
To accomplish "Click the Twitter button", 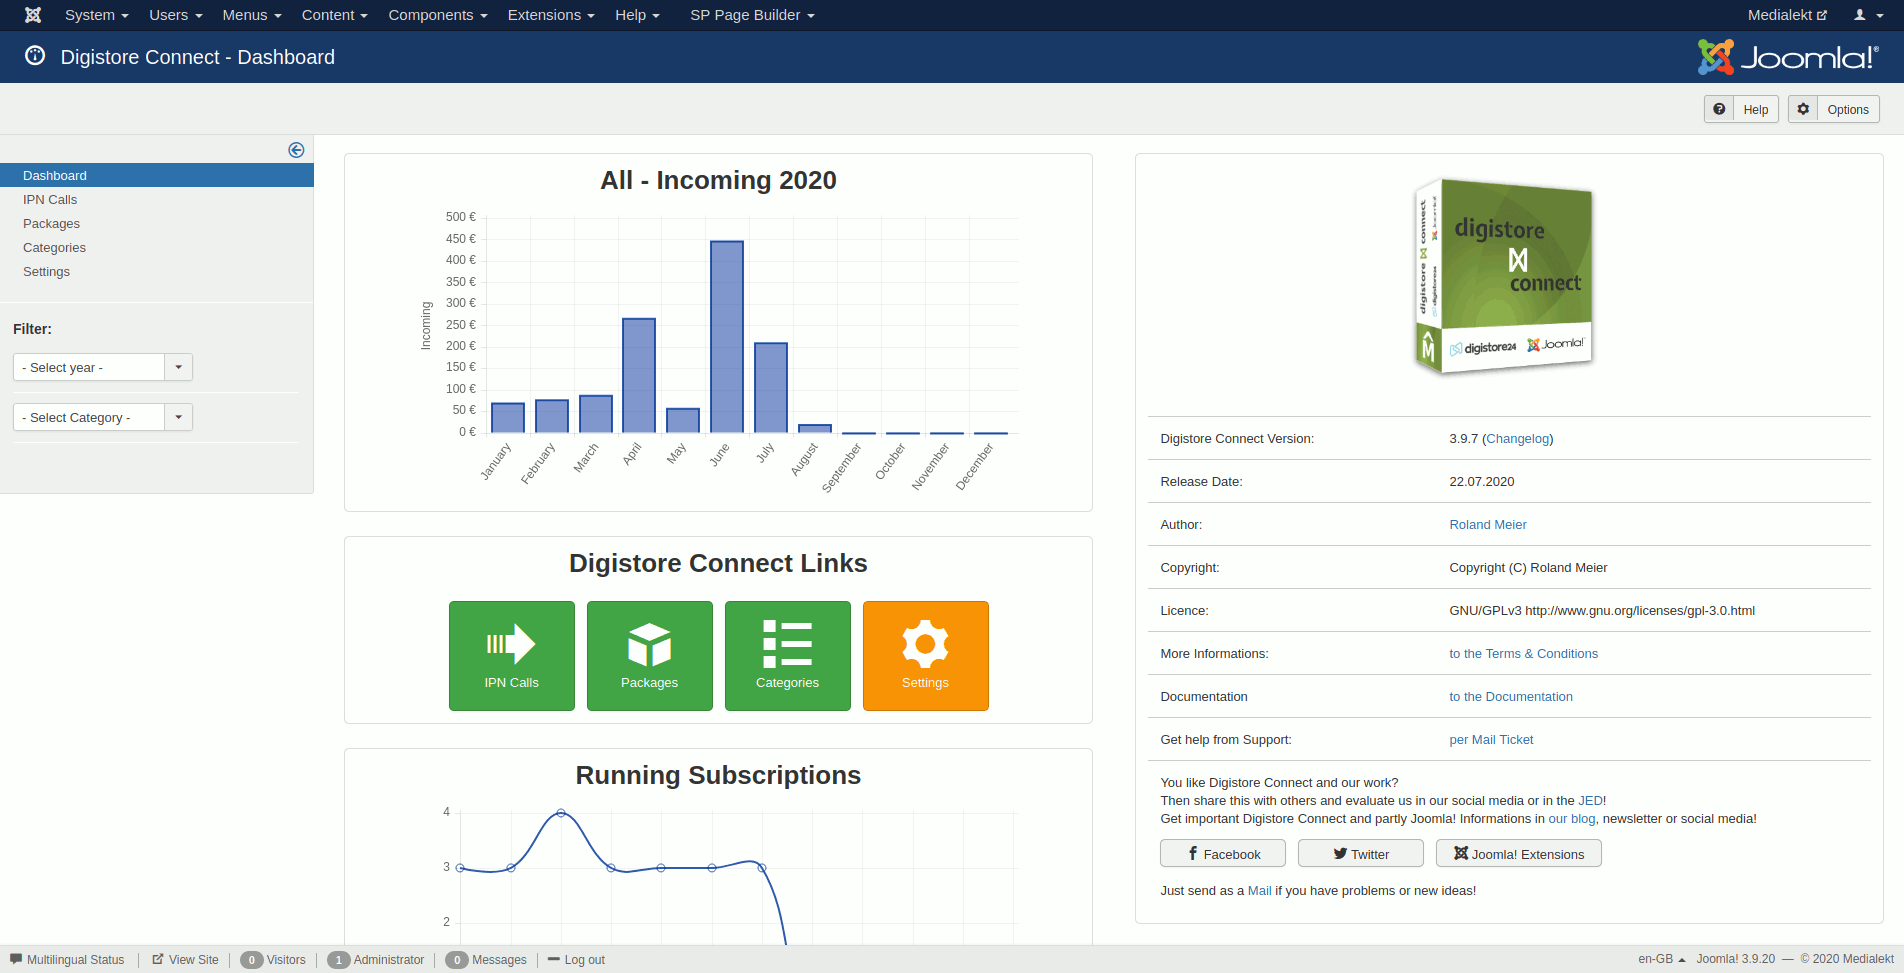I will [1361, 853].
